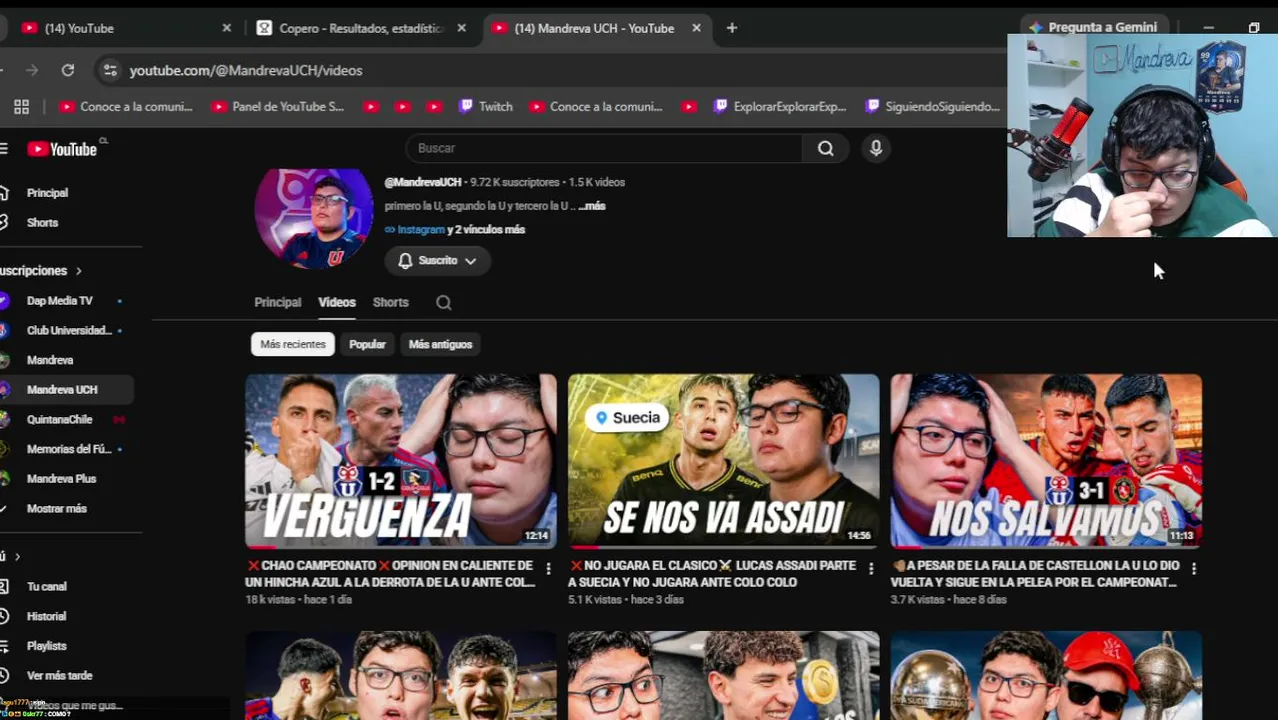Play the SE NOS VA ASSADI thumbnail
This screenshot has width=1278, height=720.
point(724,461)
